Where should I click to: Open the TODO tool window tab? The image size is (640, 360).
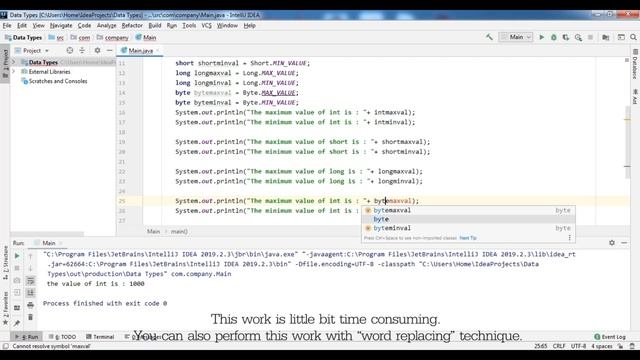pos(62,337)
